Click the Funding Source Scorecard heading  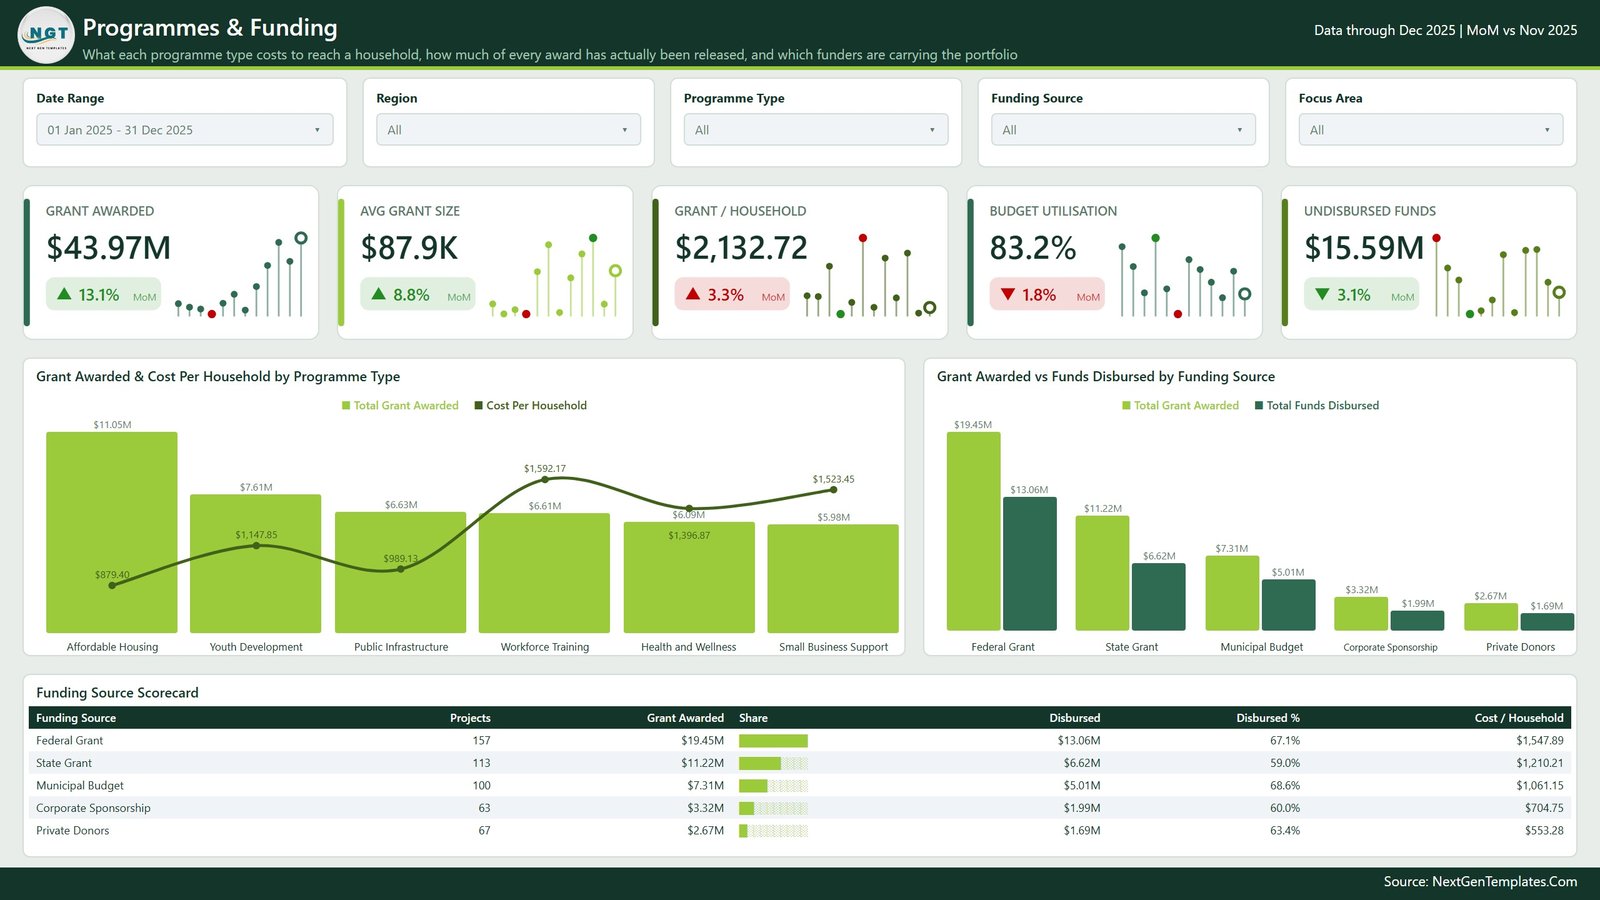point(117,693)
